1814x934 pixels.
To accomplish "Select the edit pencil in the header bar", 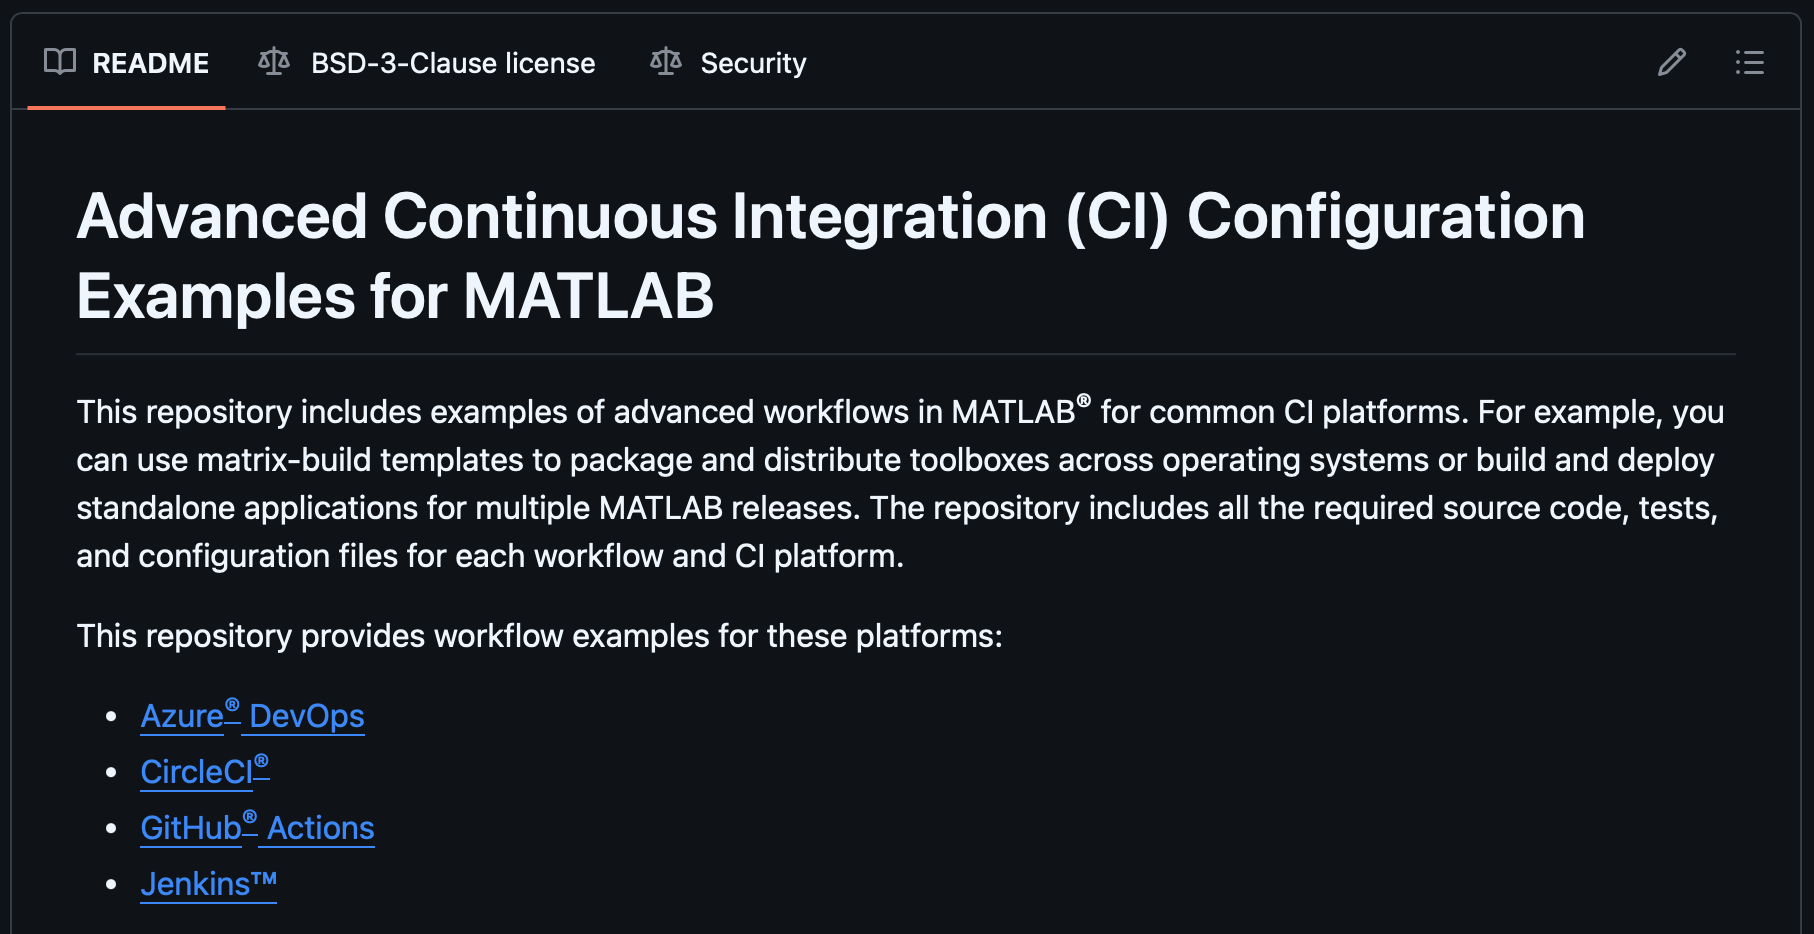I will 1671,63.
